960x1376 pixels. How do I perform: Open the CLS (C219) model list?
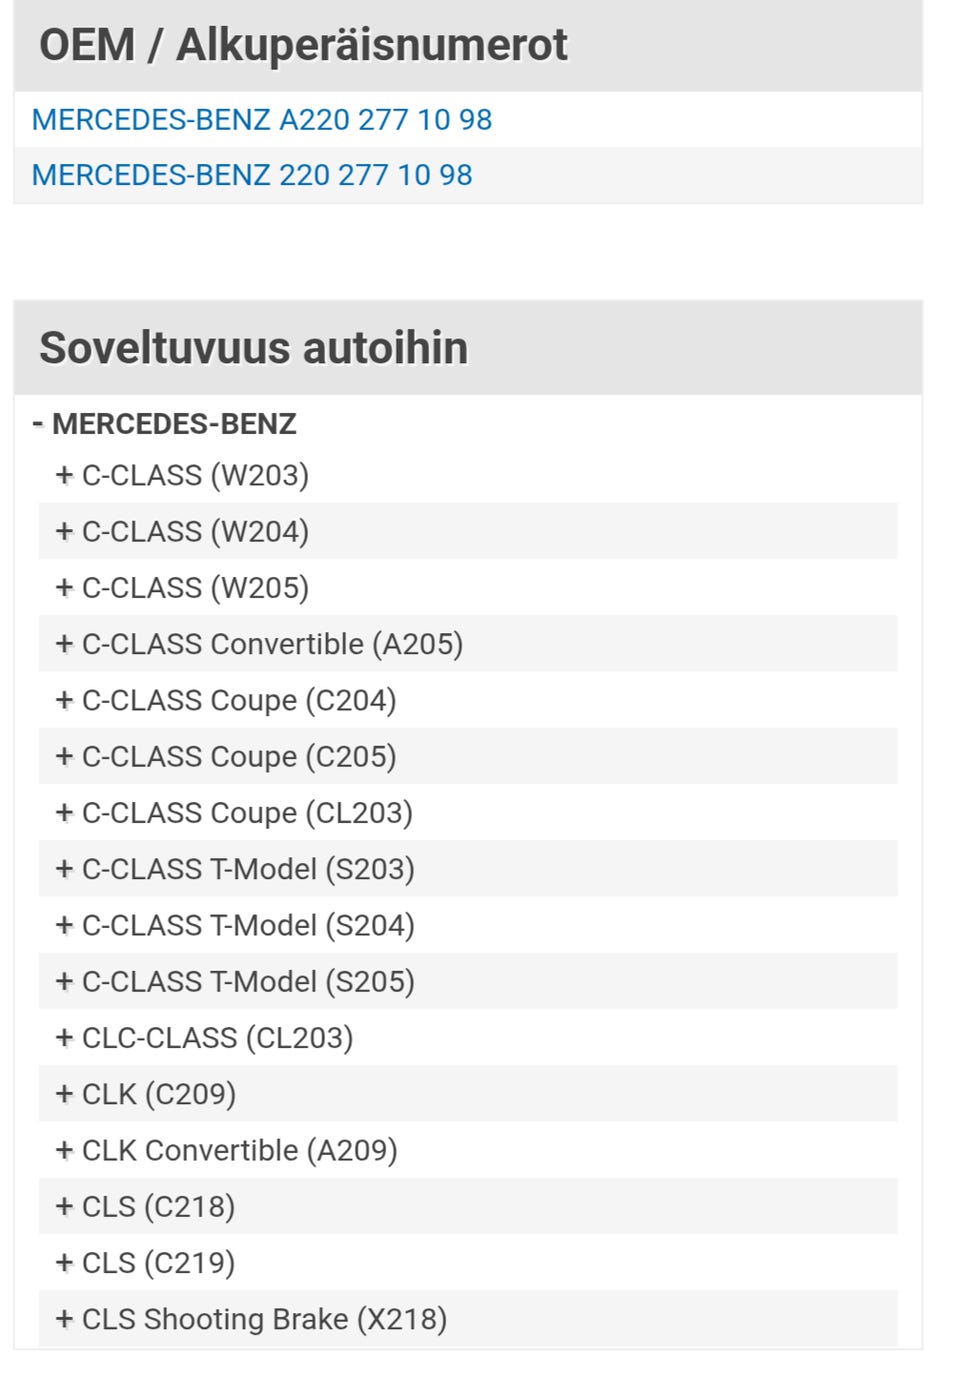[x=468, y=1262]
